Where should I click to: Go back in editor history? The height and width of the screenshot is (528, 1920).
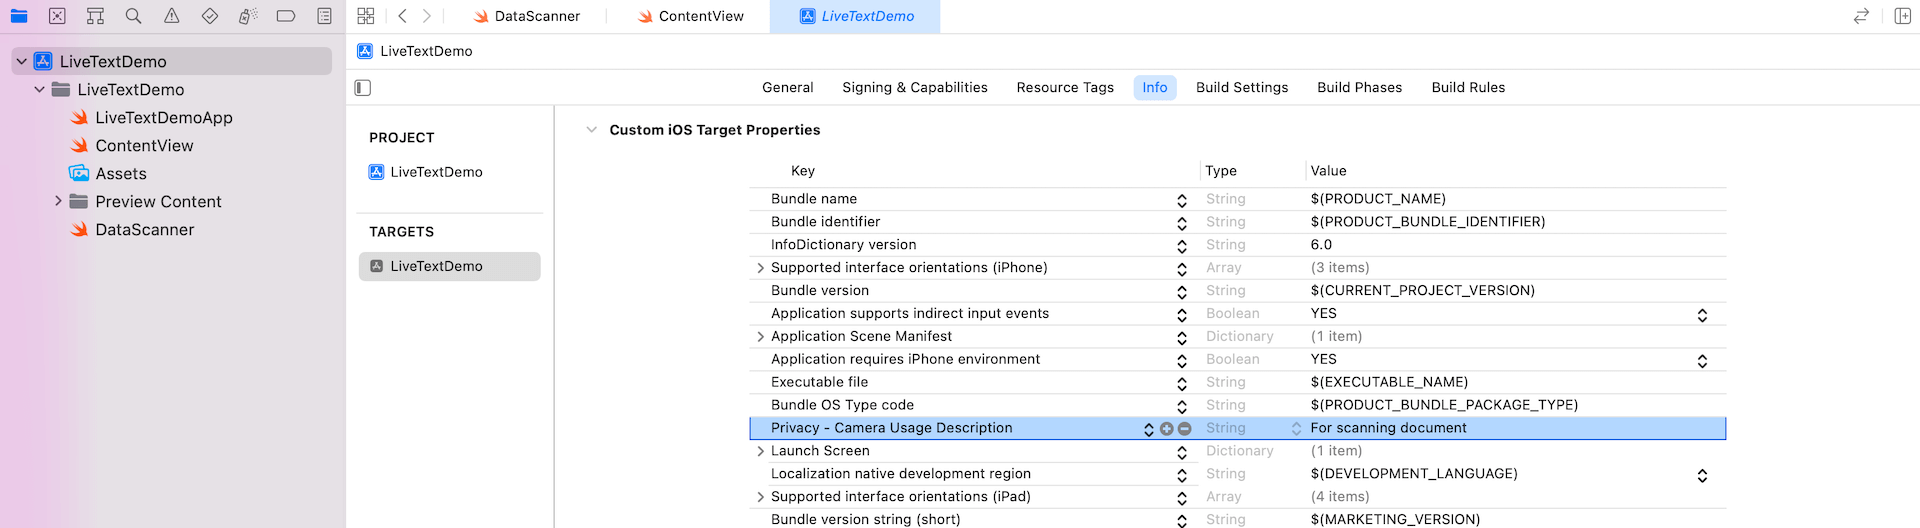[x=402, y=16]
